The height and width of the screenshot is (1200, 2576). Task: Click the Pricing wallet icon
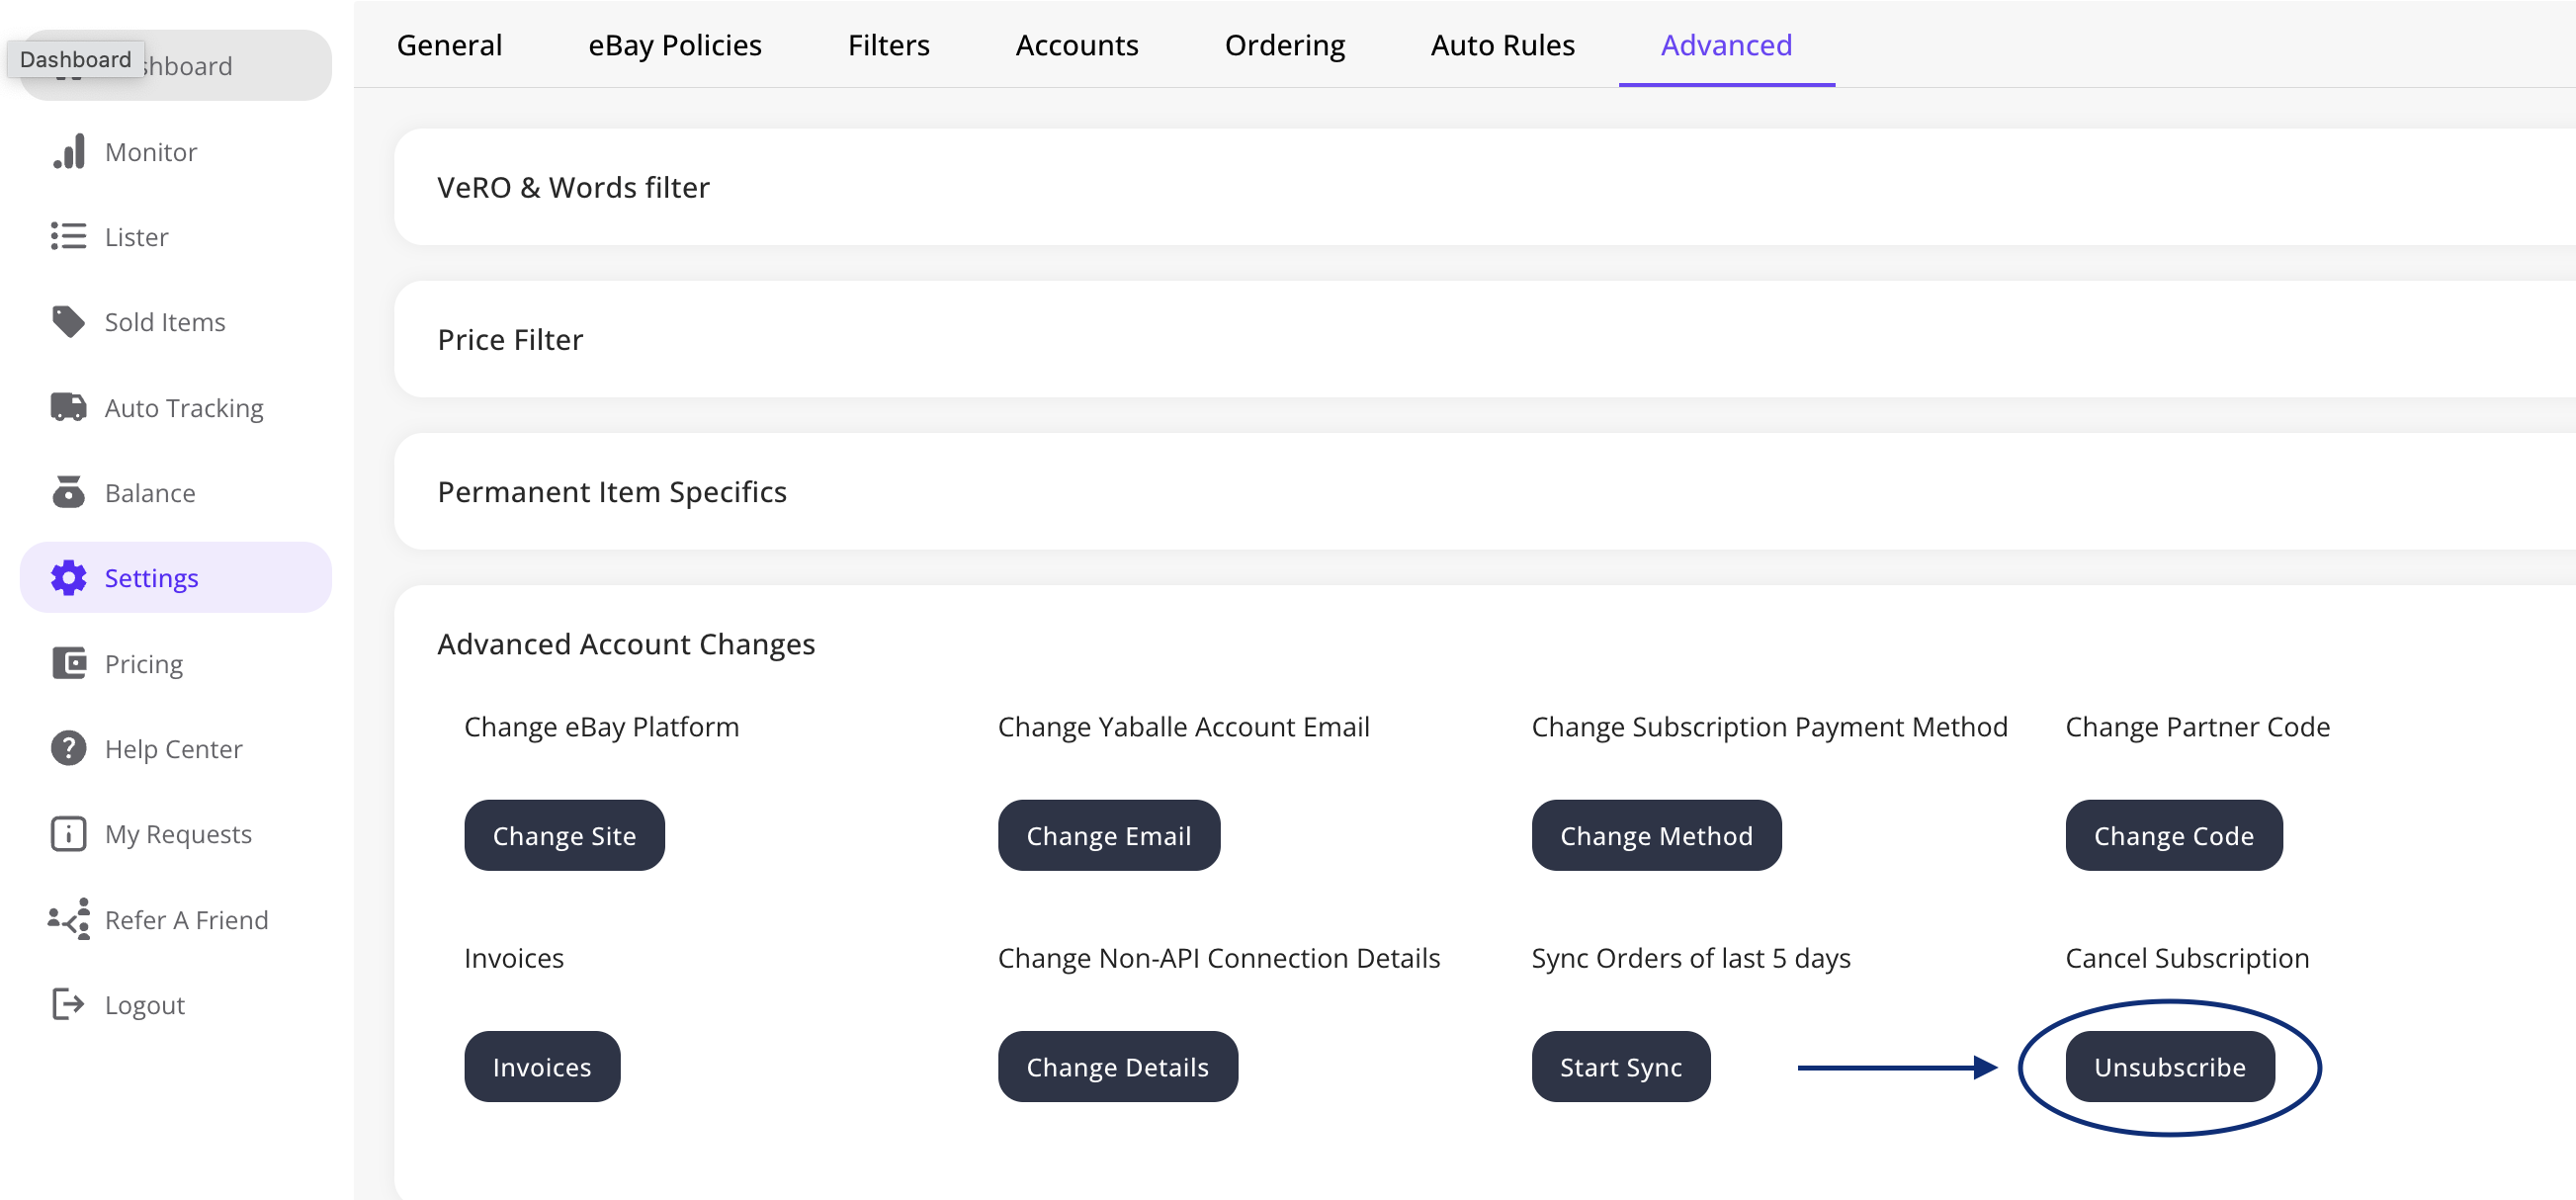tap(68, 663)
